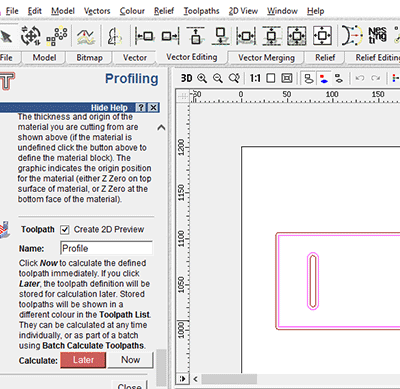400x389 pixels.
Task: Open the Vectors menu
Action: click(97, 11)
